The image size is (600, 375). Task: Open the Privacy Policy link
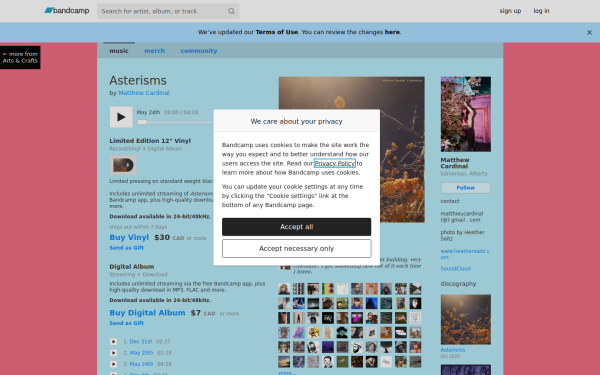[x=334, y=163]
